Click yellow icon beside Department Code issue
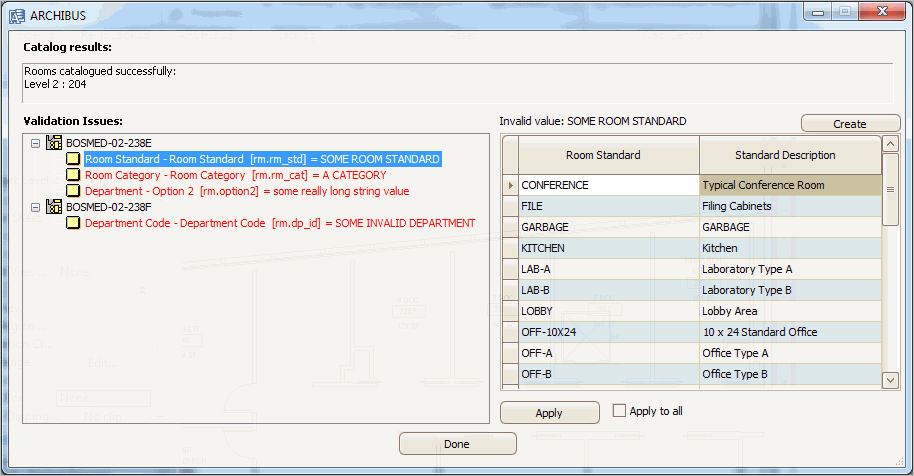This screenshot has height=476, width=914. 73,223
